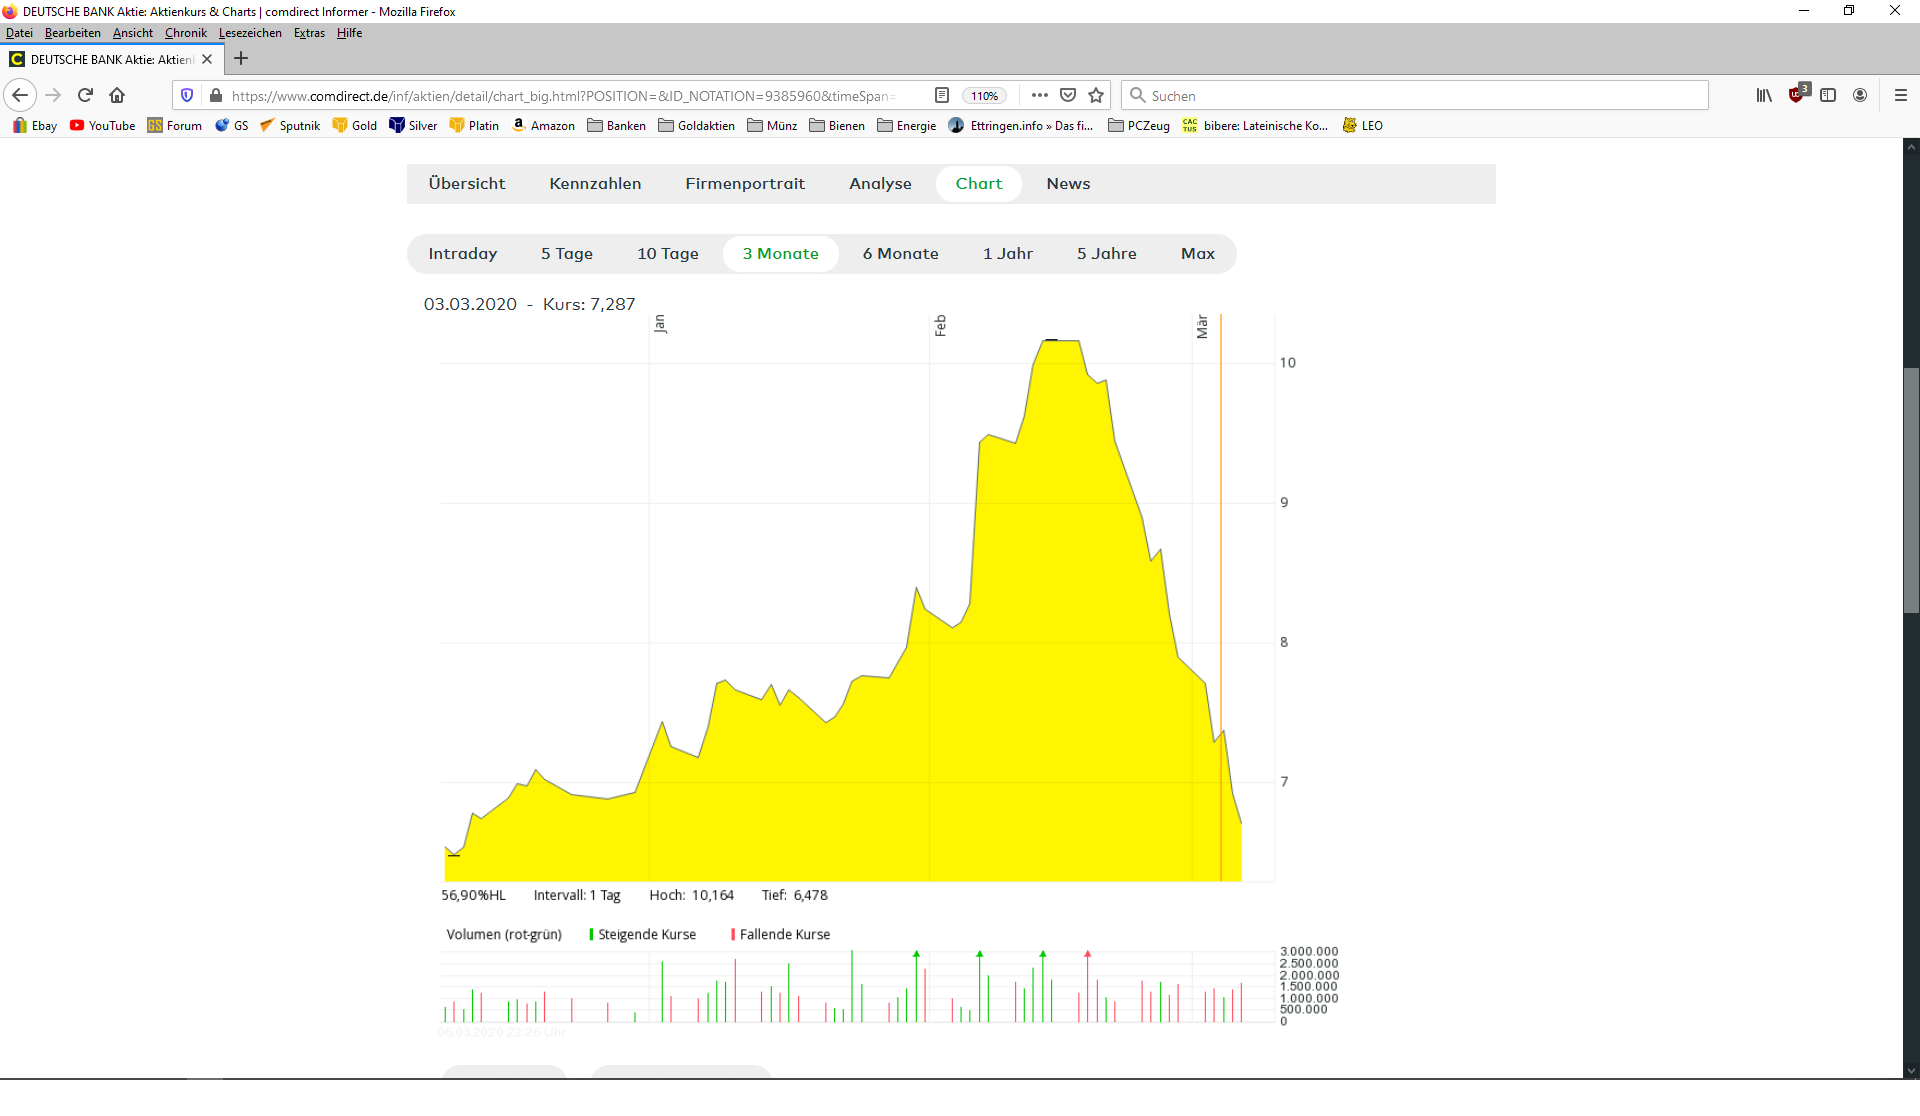Open the Lesezeichen menu
Image resolution: width=1920 pixels, height=1116 pixels.
coord(250,33)
